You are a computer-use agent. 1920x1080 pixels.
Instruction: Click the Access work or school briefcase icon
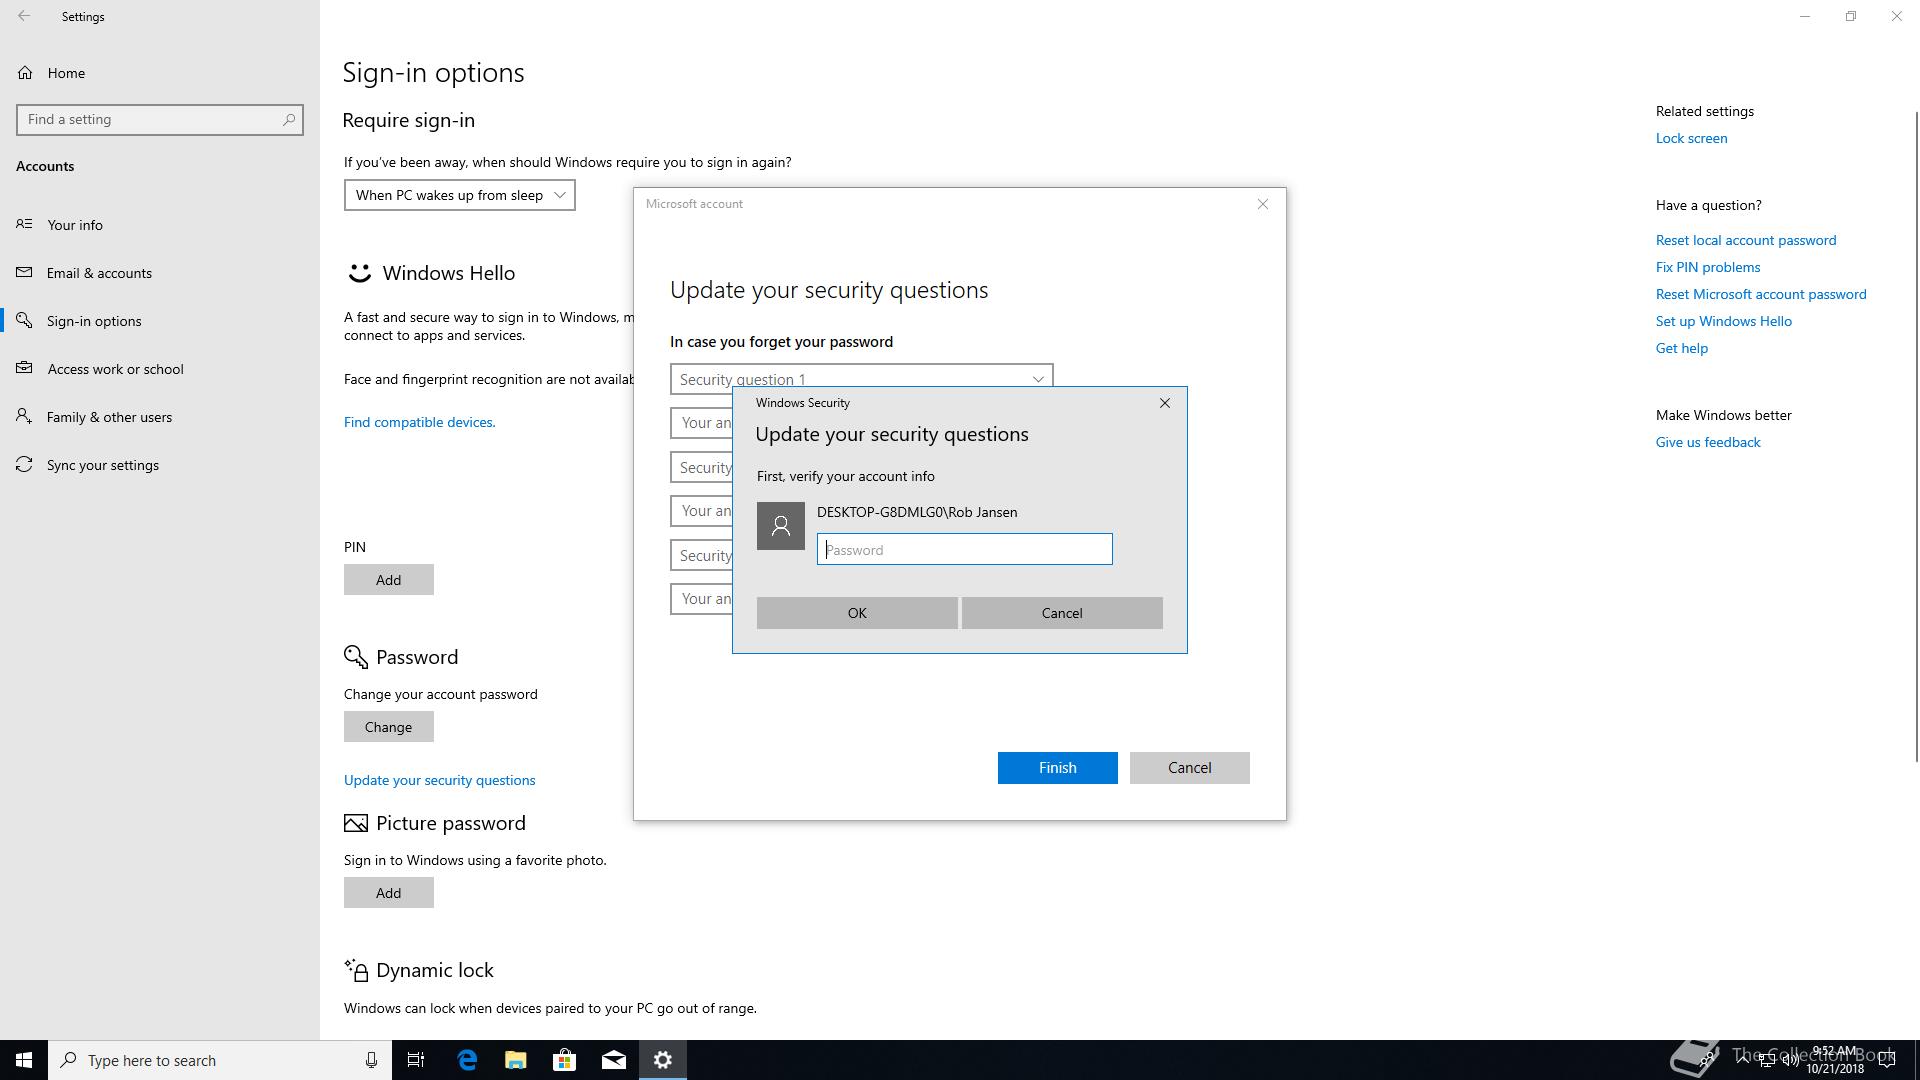(x=24, y=368)
